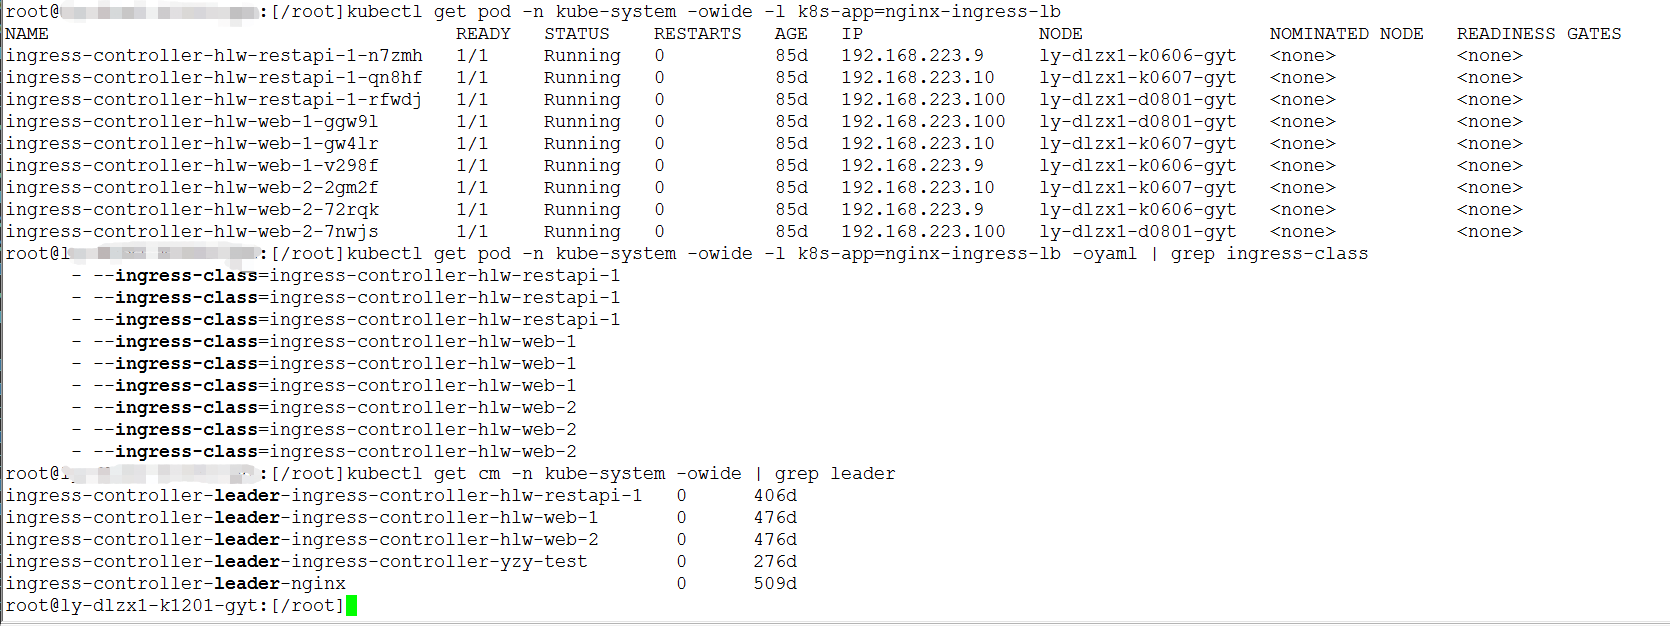Click pod name ingress-controller-hlw-restapi-1-n7zmh
Image resolution: width=1670 pixels, height=626 pixels.
[x=214, y=56]
